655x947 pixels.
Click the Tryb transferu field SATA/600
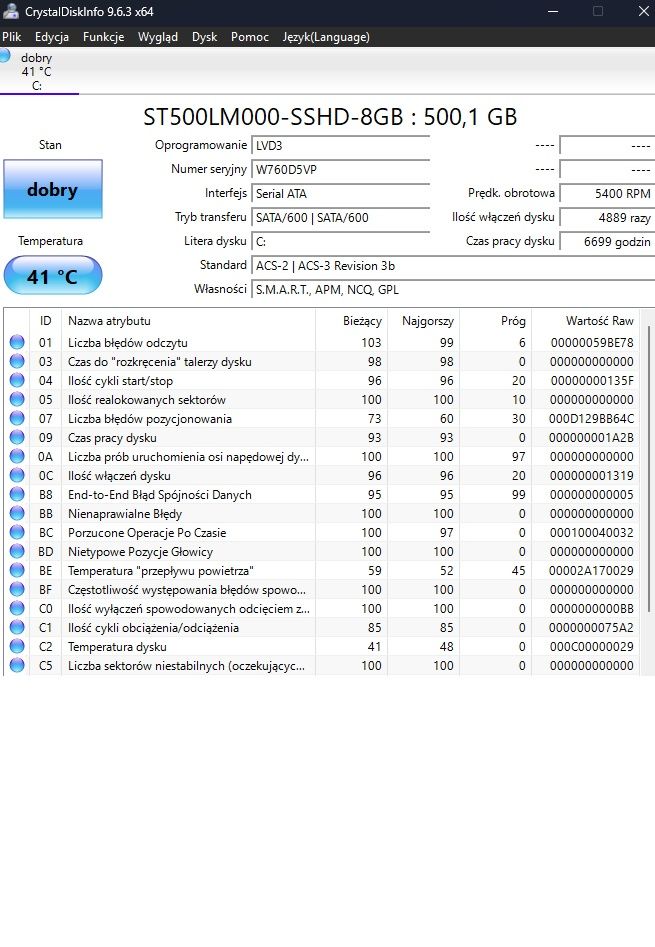coord(340,217)
